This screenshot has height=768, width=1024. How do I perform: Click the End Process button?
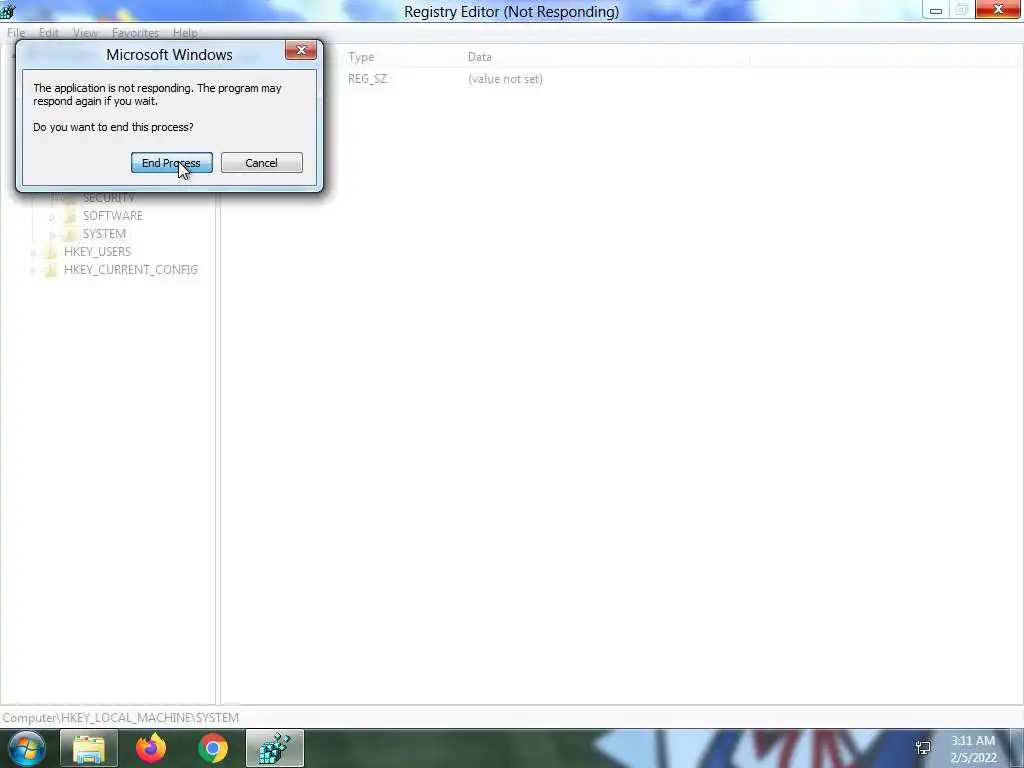[172, 163]
